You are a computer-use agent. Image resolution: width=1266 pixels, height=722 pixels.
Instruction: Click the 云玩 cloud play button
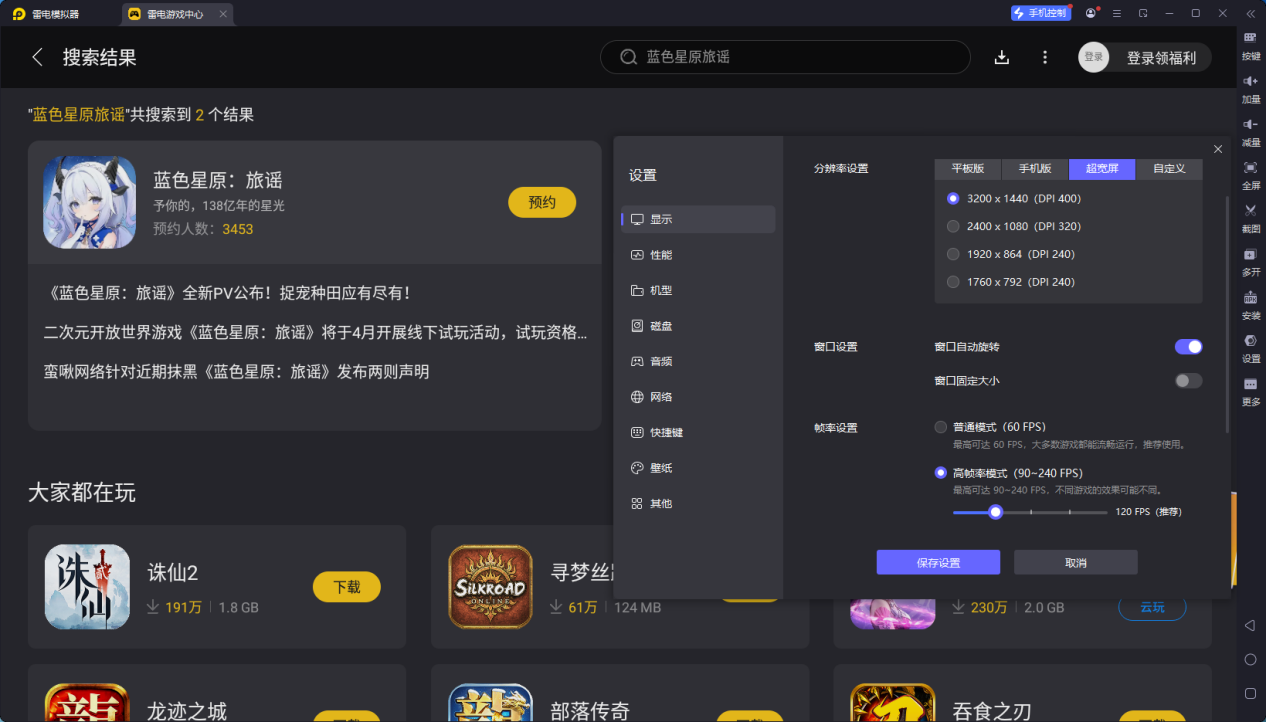[x=1152, y=607]
